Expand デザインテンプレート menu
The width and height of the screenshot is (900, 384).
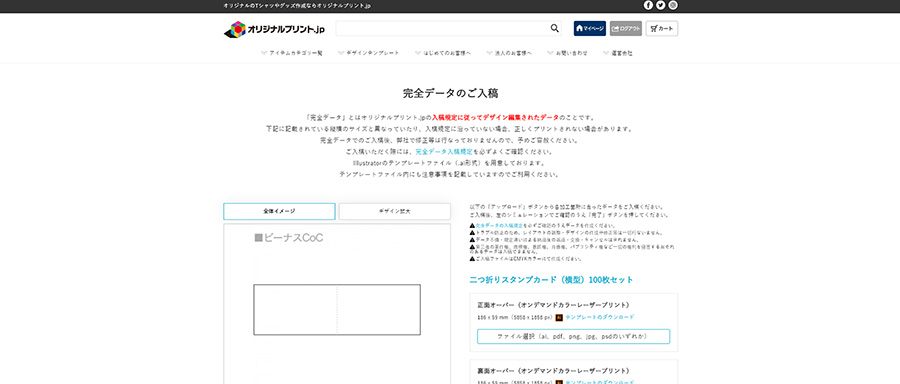(368, 53)
